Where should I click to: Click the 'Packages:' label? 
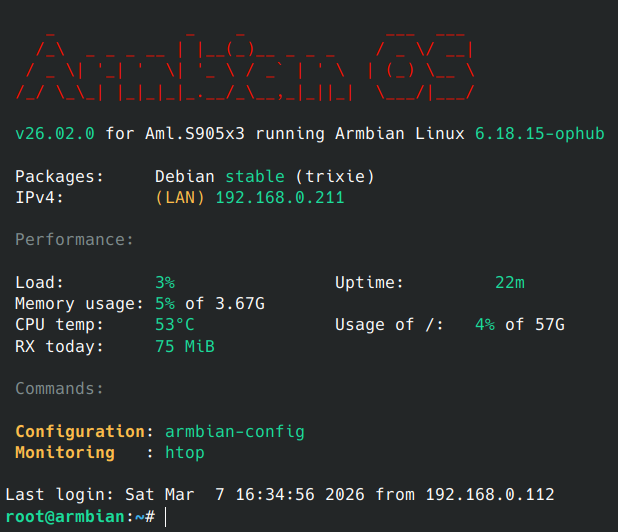59,177
